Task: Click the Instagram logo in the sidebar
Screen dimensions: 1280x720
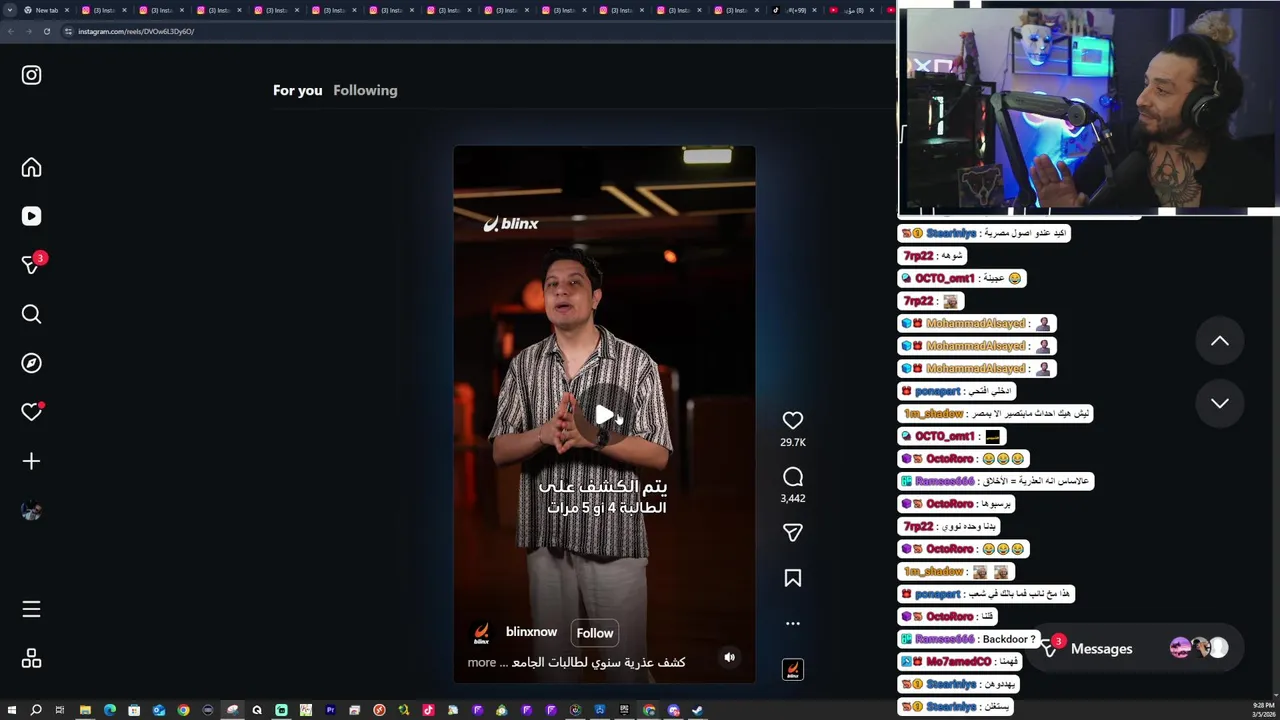Action: (31, 75)
